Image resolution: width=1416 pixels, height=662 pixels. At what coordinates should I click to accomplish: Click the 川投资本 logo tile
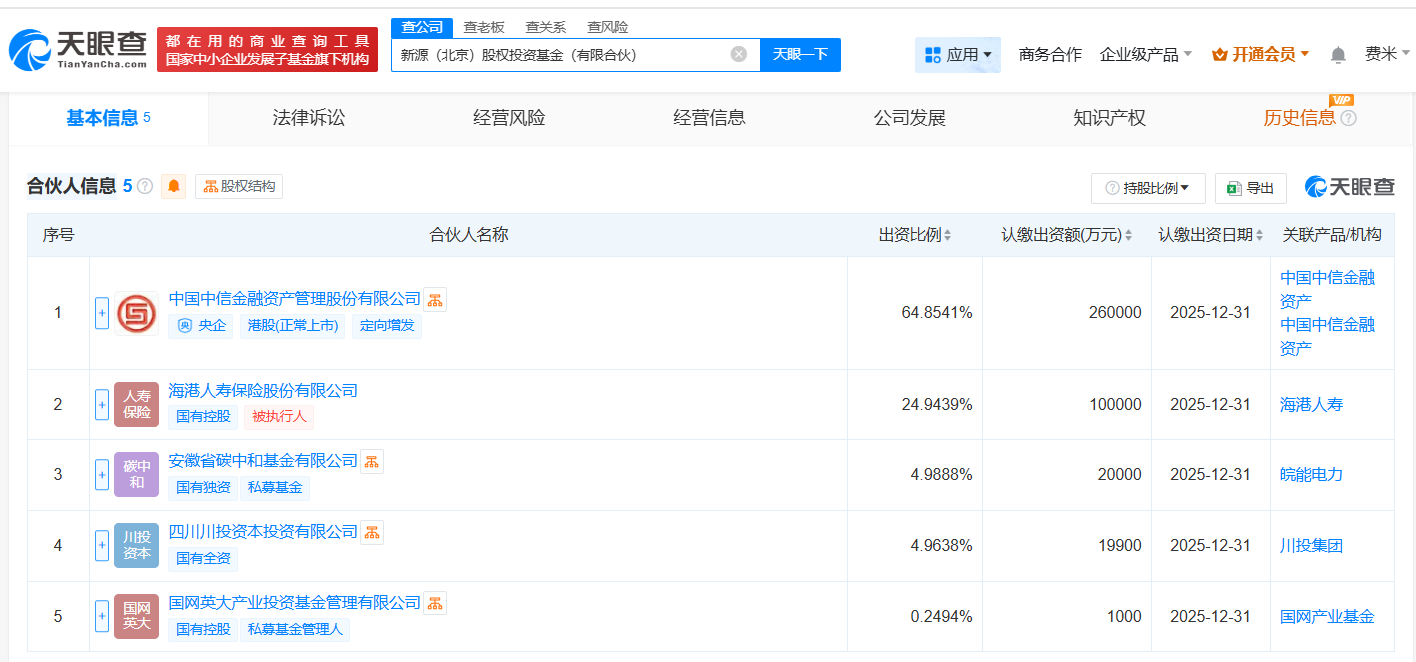(x=137, y=546)
